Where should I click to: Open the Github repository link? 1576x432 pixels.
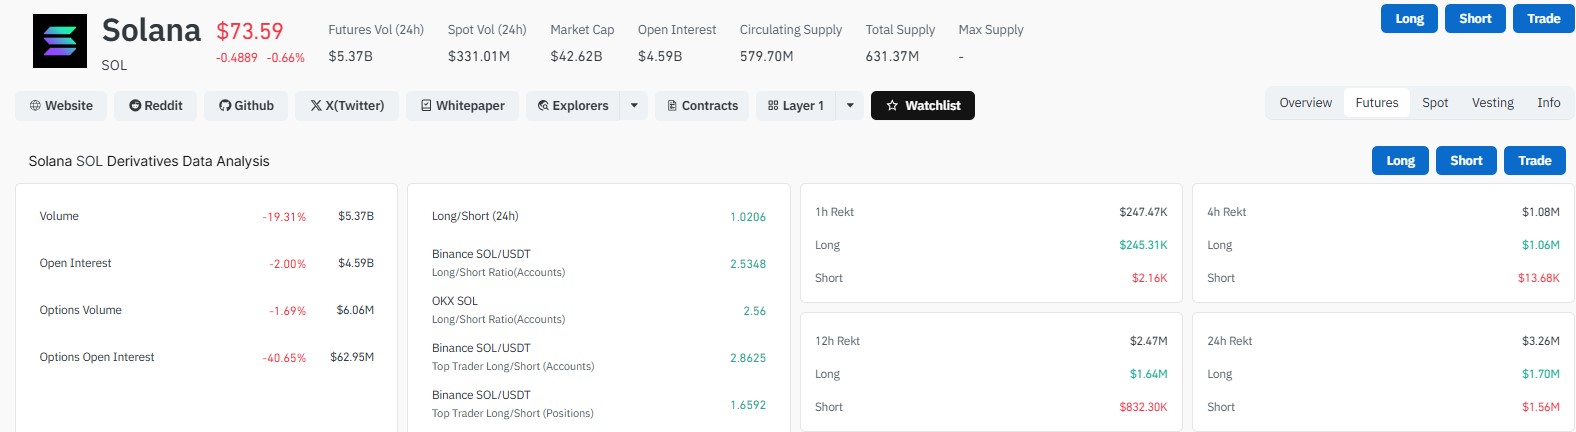pyautogui.click(x=246, y=106)
